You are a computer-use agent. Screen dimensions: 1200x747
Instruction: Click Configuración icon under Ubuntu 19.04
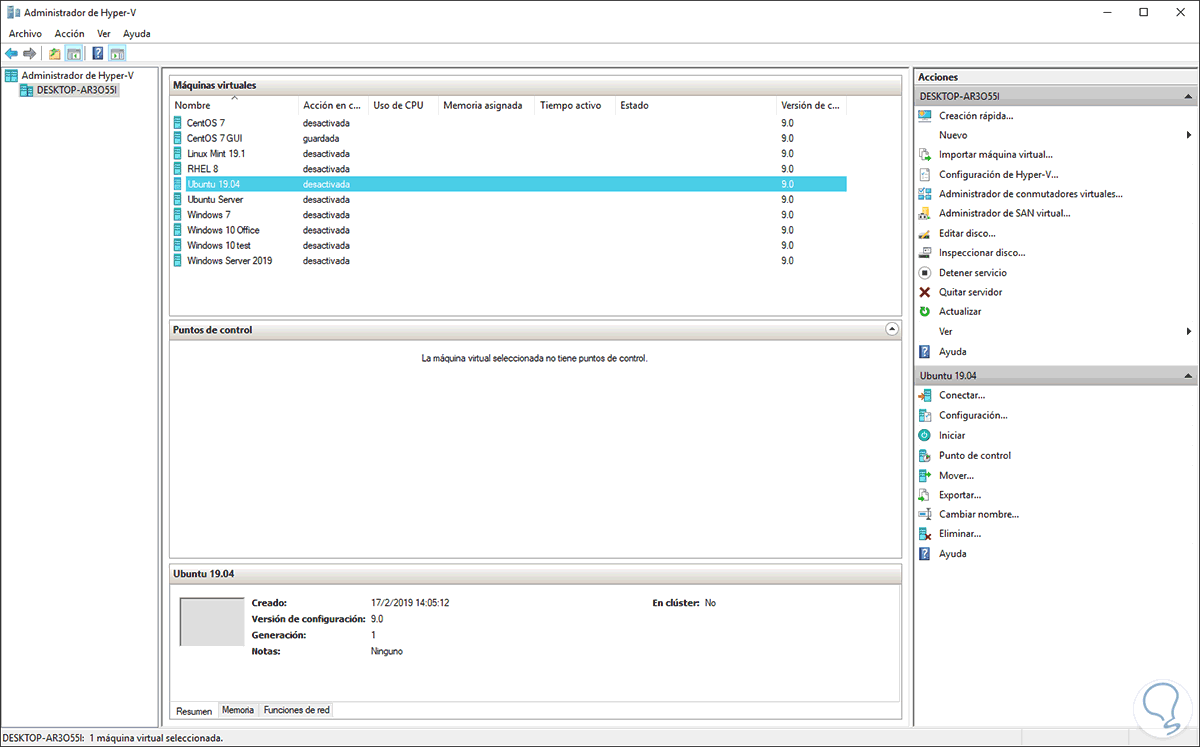click(x=925, y=415)
